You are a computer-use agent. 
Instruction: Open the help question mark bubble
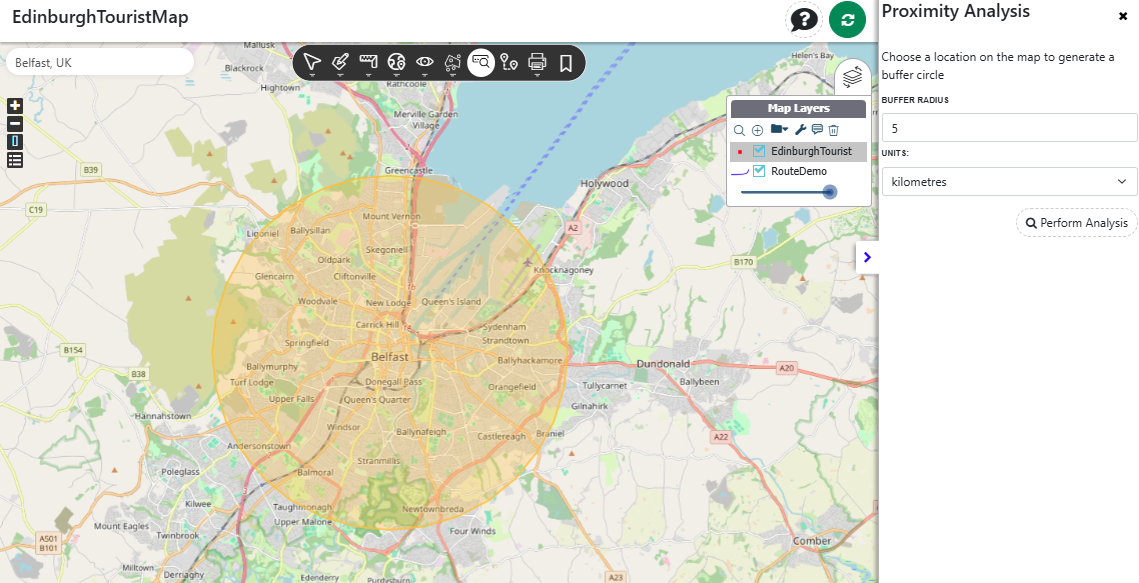coord(803,19)
